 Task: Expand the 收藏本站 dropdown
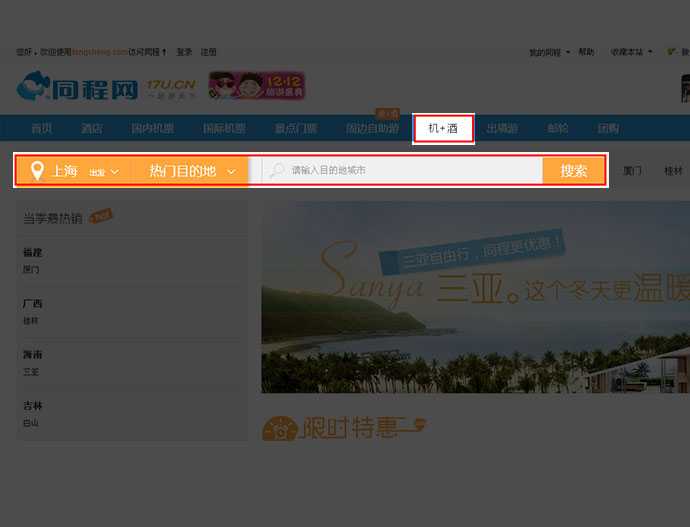pyautogui.click(x=631, y=52)
